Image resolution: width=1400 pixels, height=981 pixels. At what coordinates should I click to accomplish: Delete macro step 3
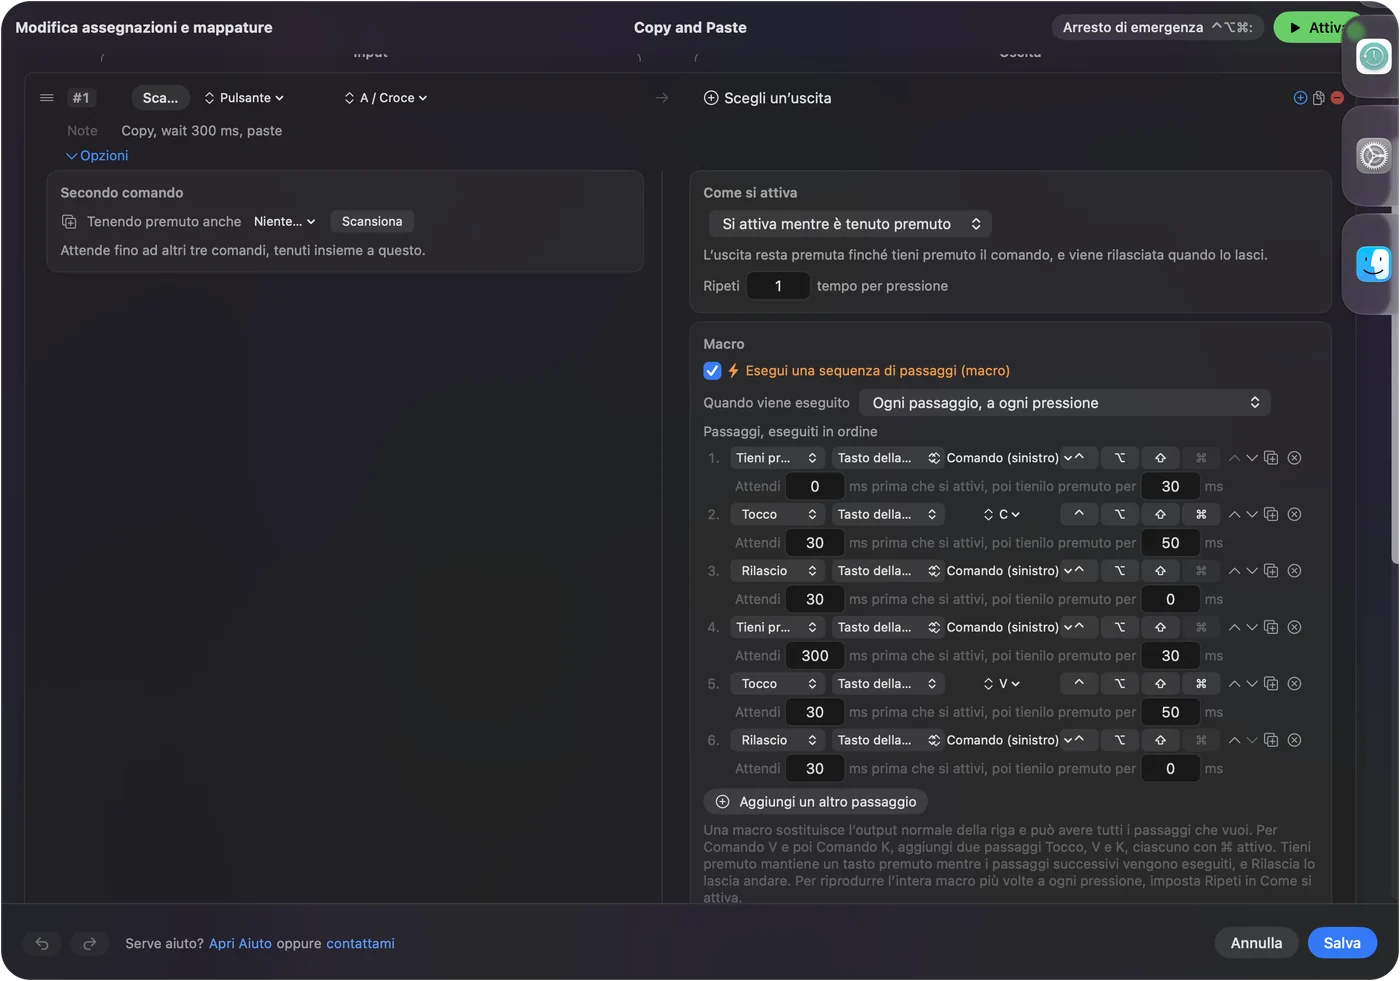coord(1294,571)
